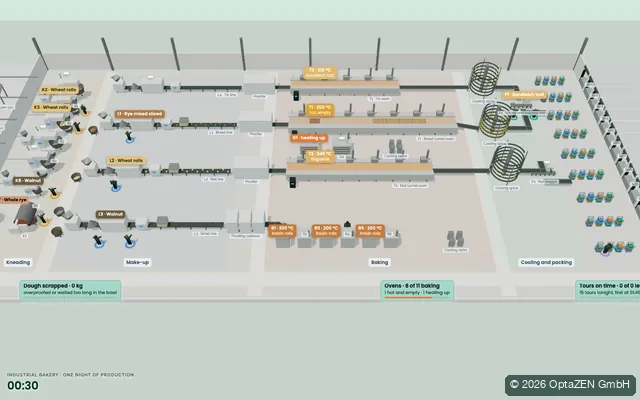Click the black control terminal at the T3 tin oven
The width and height of the screenshot is (640, 400).
[296, 96]
